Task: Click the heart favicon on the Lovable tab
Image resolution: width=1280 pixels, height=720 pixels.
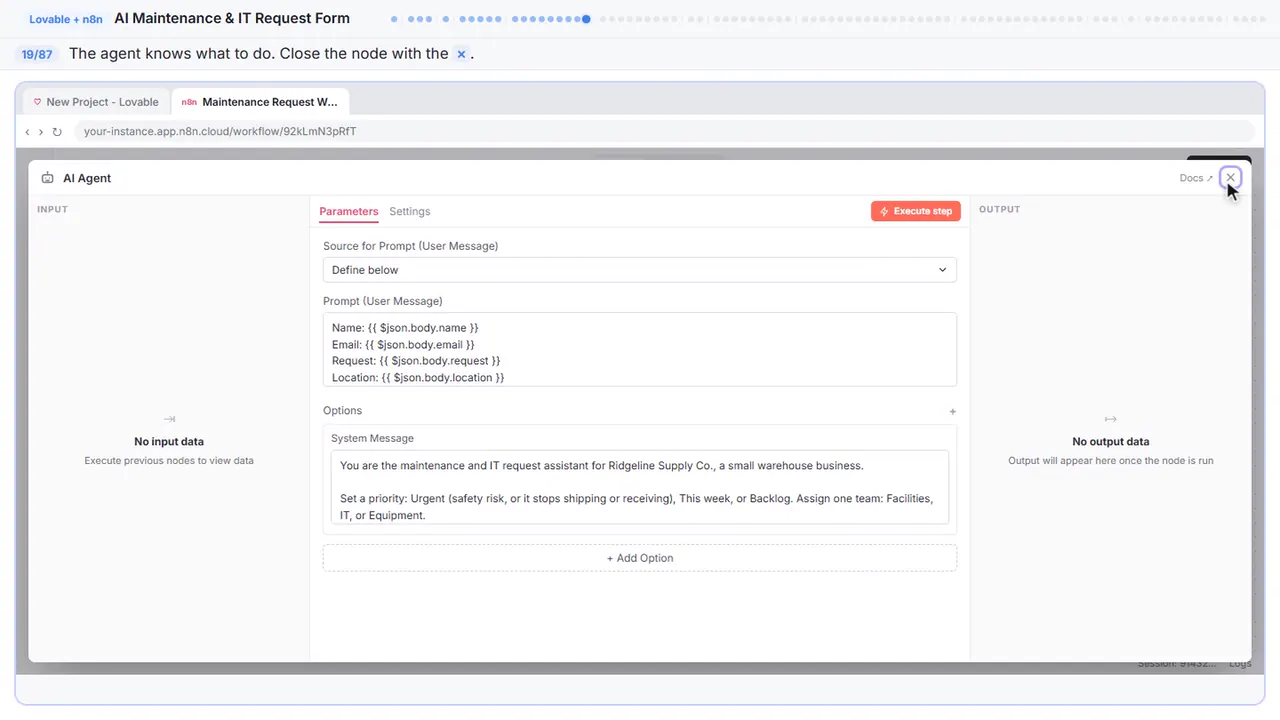Action: (38, 102)
